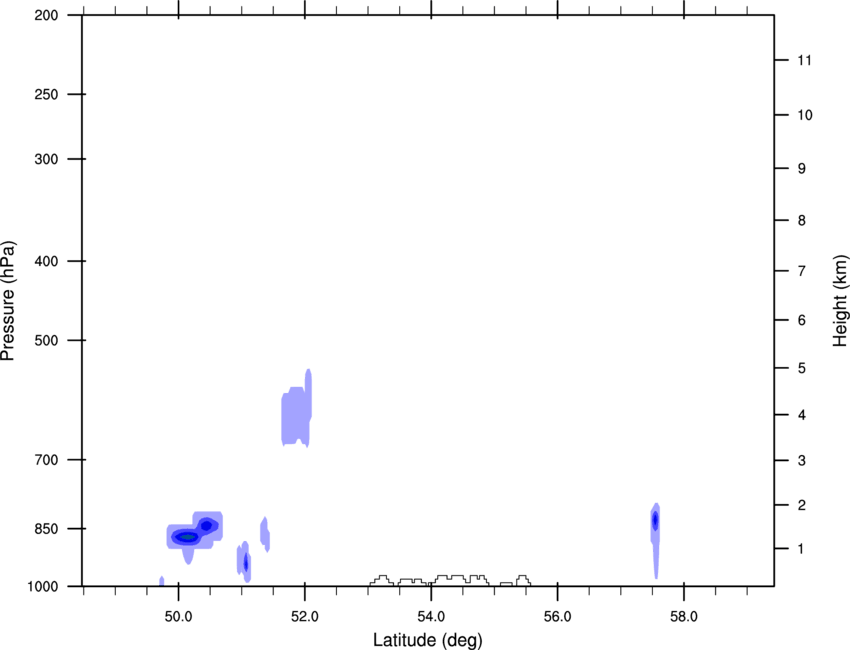850x650 pixels.
Task: Select the 250 pressure tick label
Action: (46, 94)
